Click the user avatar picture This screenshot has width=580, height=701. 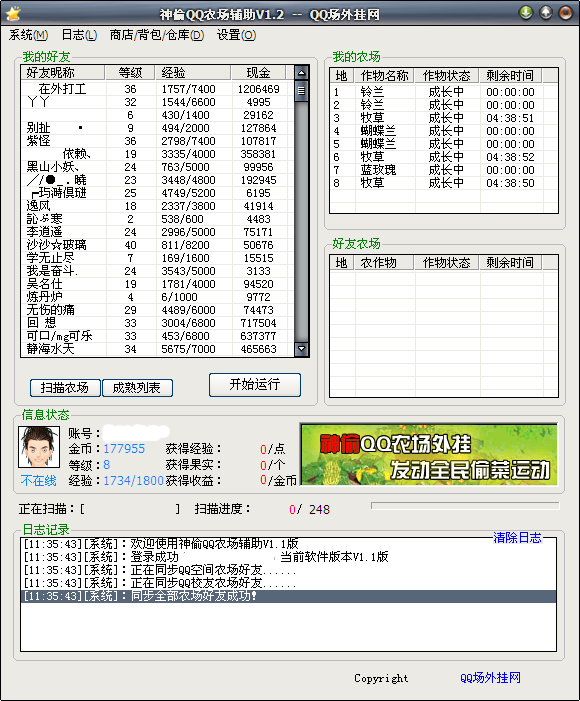(39, 447)
